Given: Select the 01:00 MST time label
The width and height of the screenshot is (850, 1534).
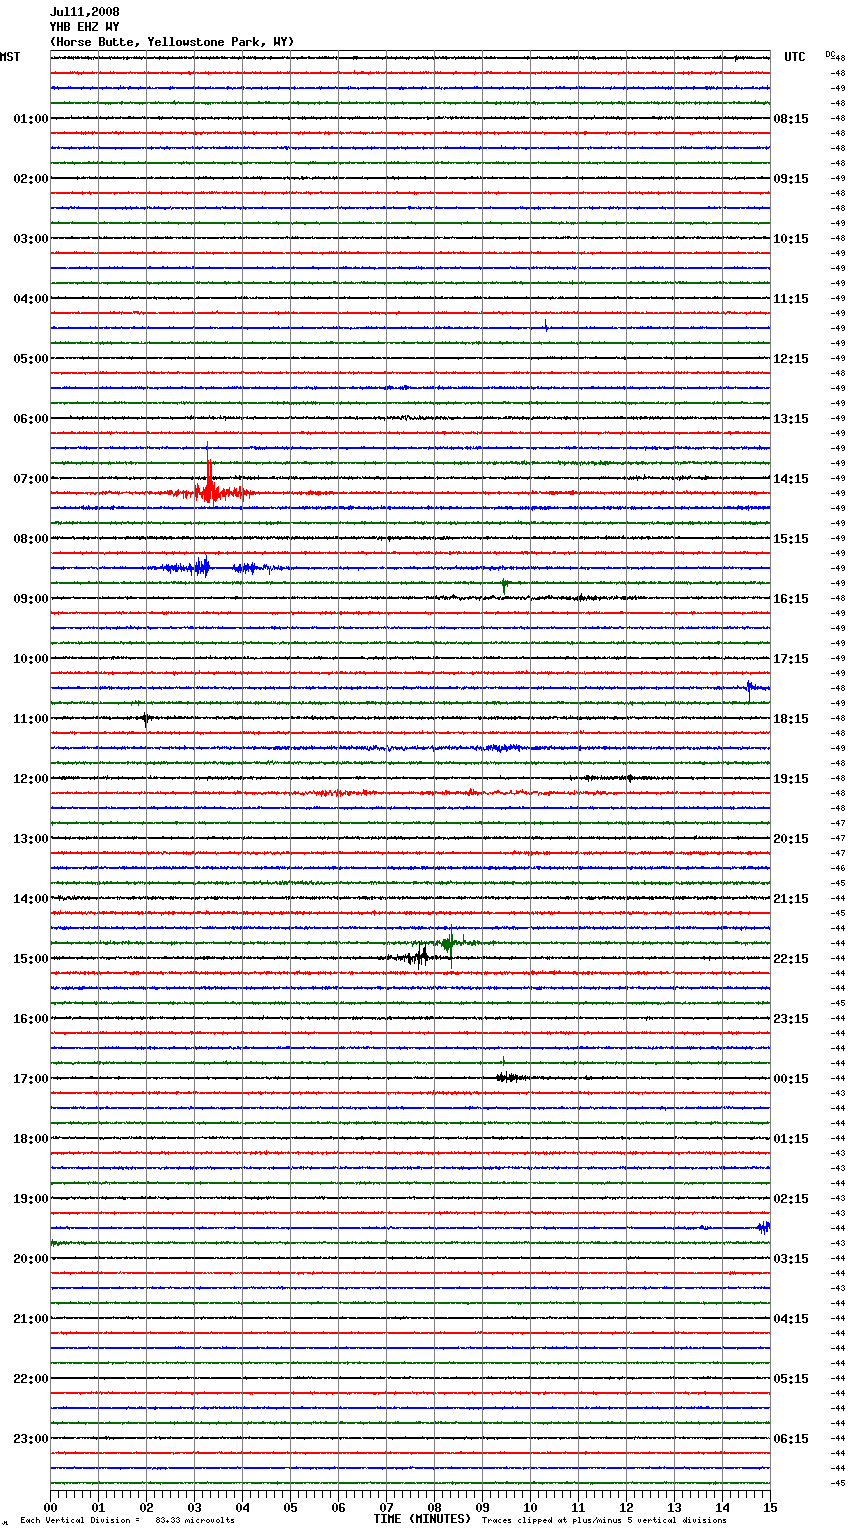Looking at the screenshot, I should pos(31,119).
